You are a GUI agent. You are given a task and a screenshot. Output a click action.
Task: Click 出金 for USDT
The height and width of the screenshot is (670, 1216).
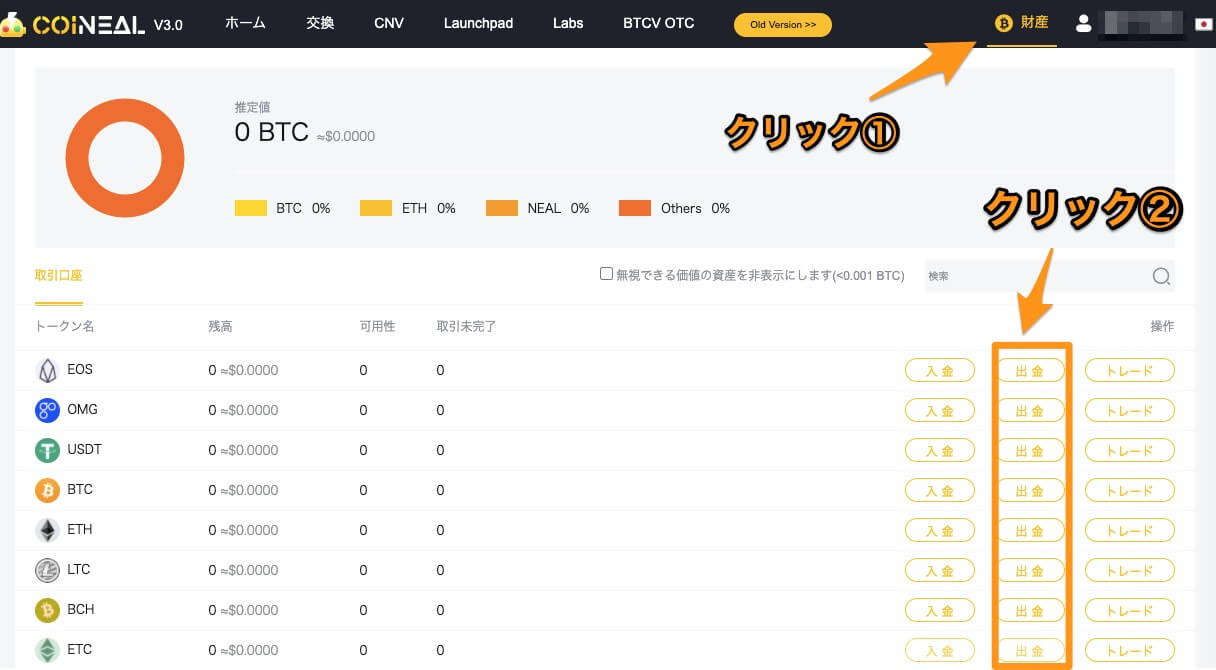(x=1030, y=450)
